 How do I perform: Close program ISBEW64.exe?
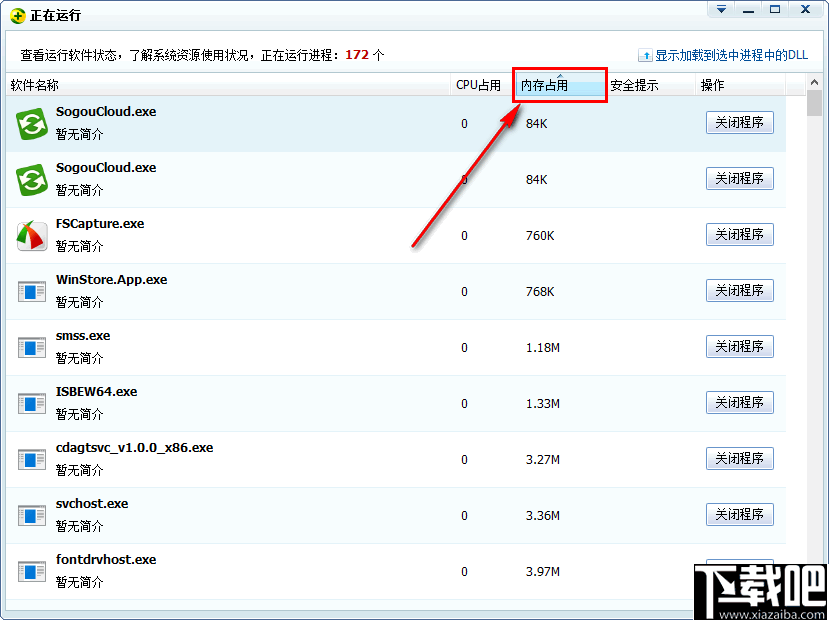(x=740, y=403)
